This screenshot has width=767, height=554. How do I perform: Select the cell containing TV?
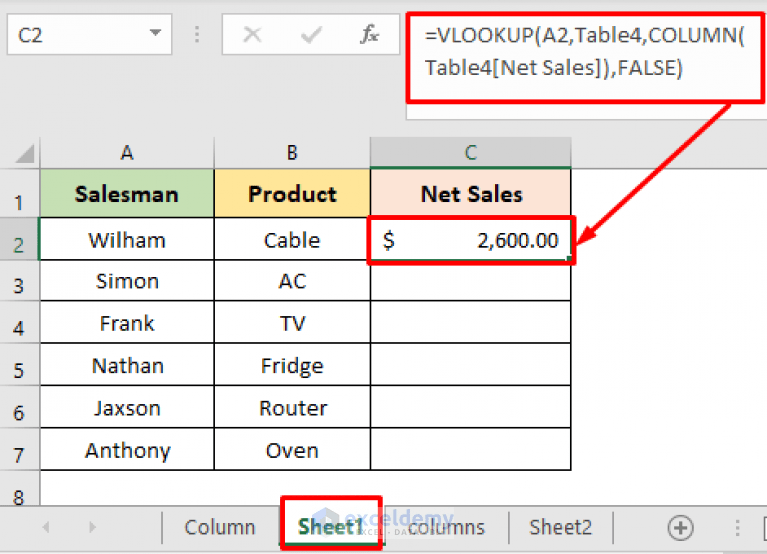(292, 323)
